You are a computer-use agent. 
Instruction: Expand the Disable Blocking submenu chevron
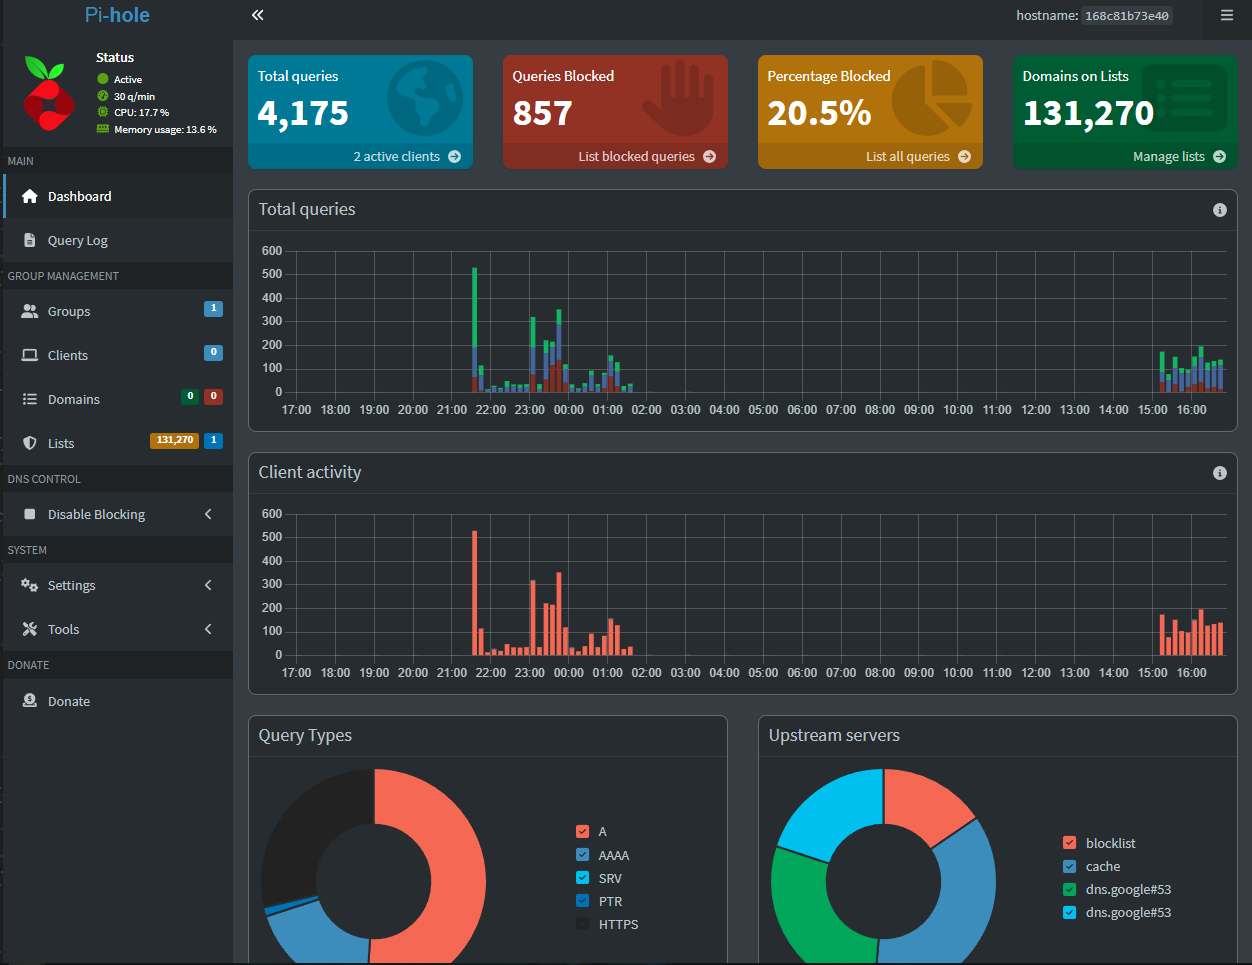click(208, 514)
